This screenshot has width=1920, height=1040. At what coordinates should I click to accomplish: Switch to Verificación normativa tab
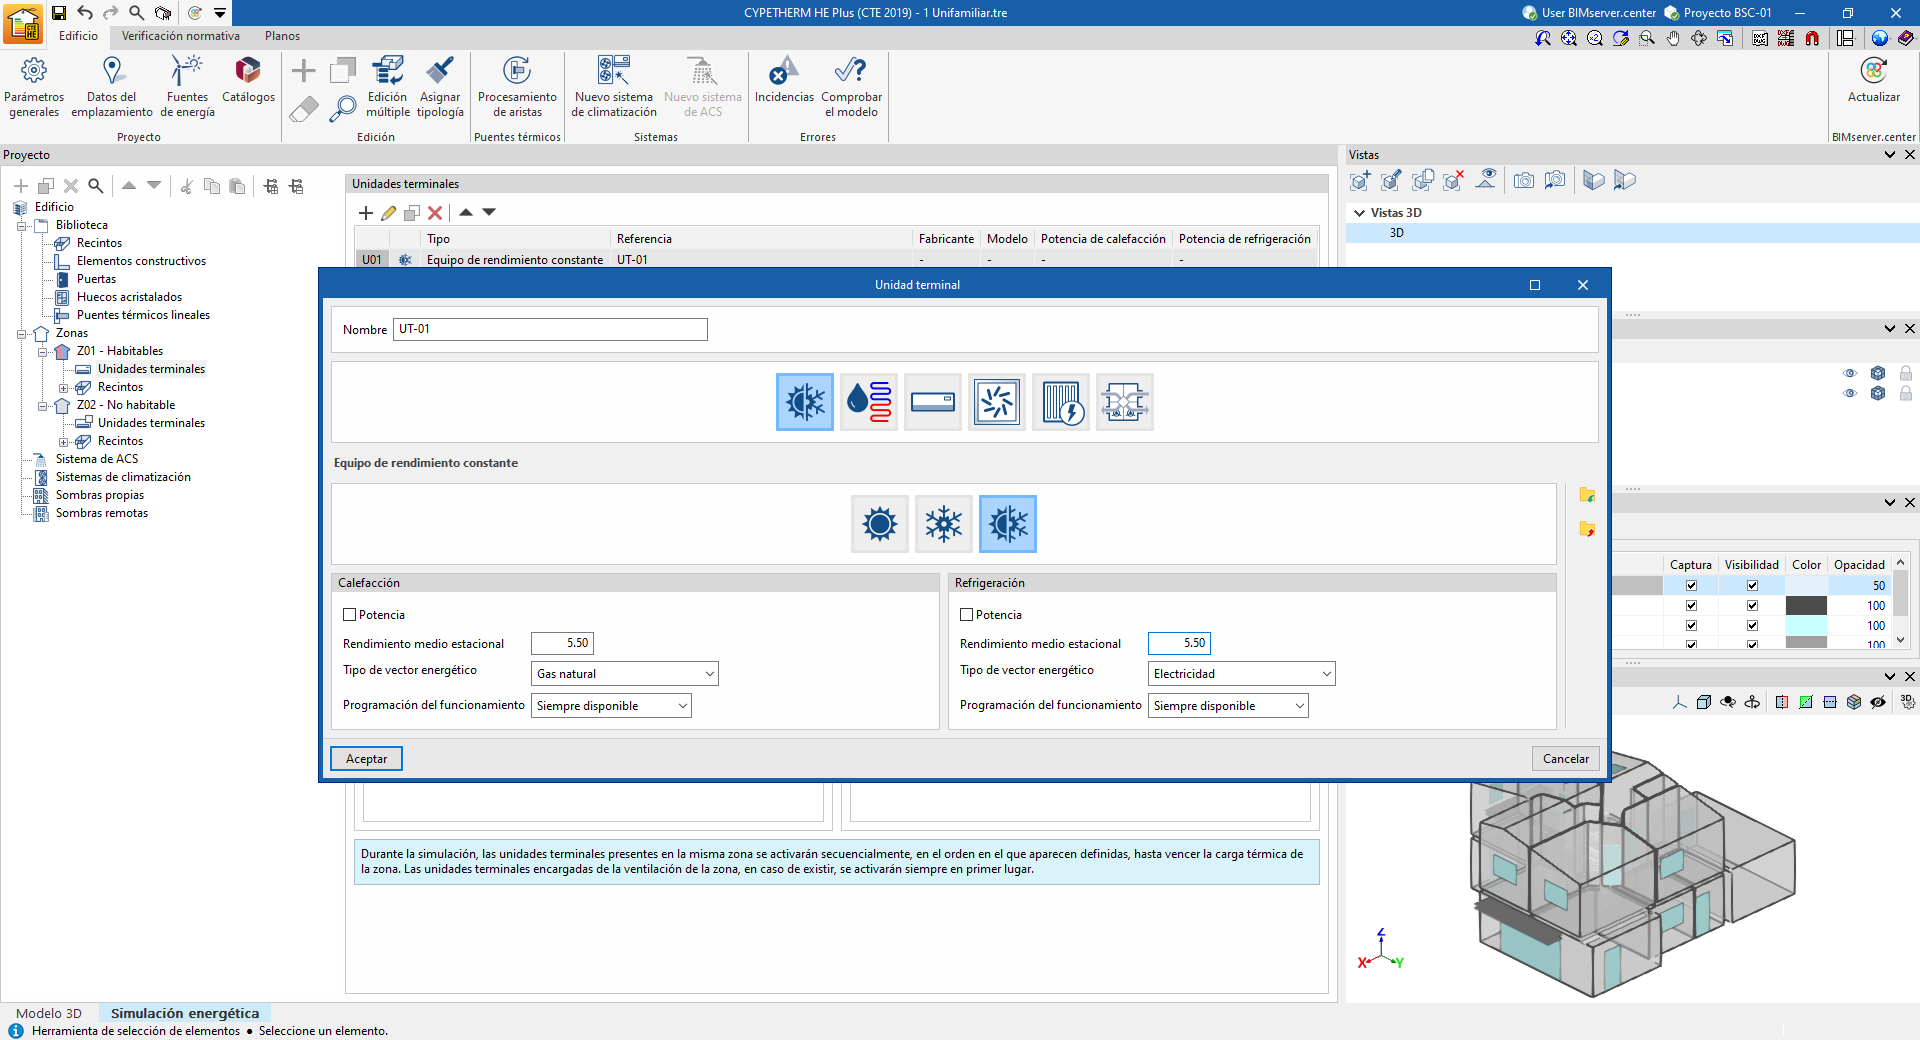point(181,36)
